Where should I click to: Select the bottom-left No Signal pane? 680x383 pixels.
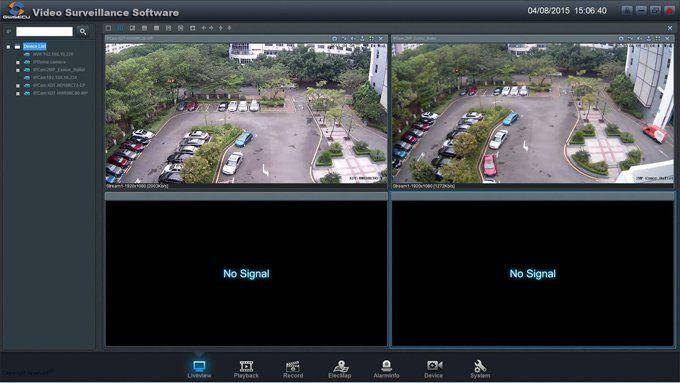click(x=246, y=273)
